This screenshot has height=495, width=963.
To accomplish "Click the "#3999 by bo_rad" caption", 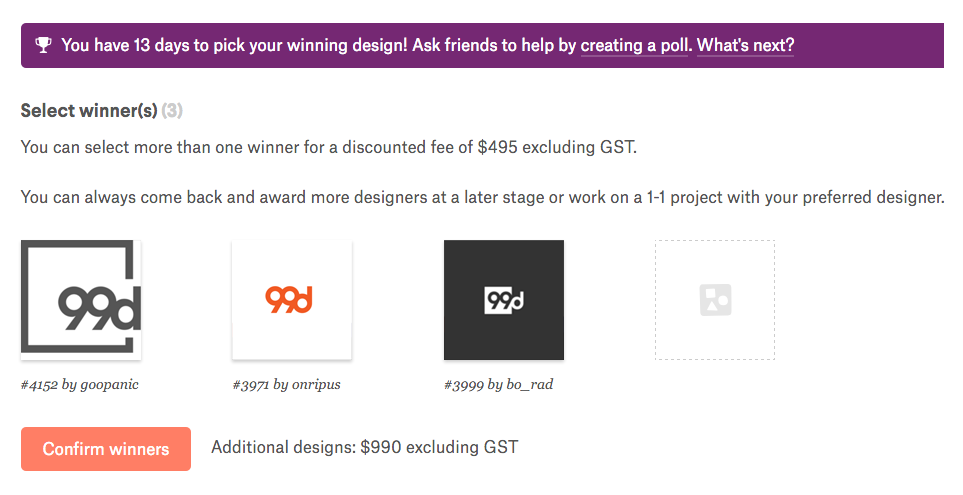I will (498, 384).
